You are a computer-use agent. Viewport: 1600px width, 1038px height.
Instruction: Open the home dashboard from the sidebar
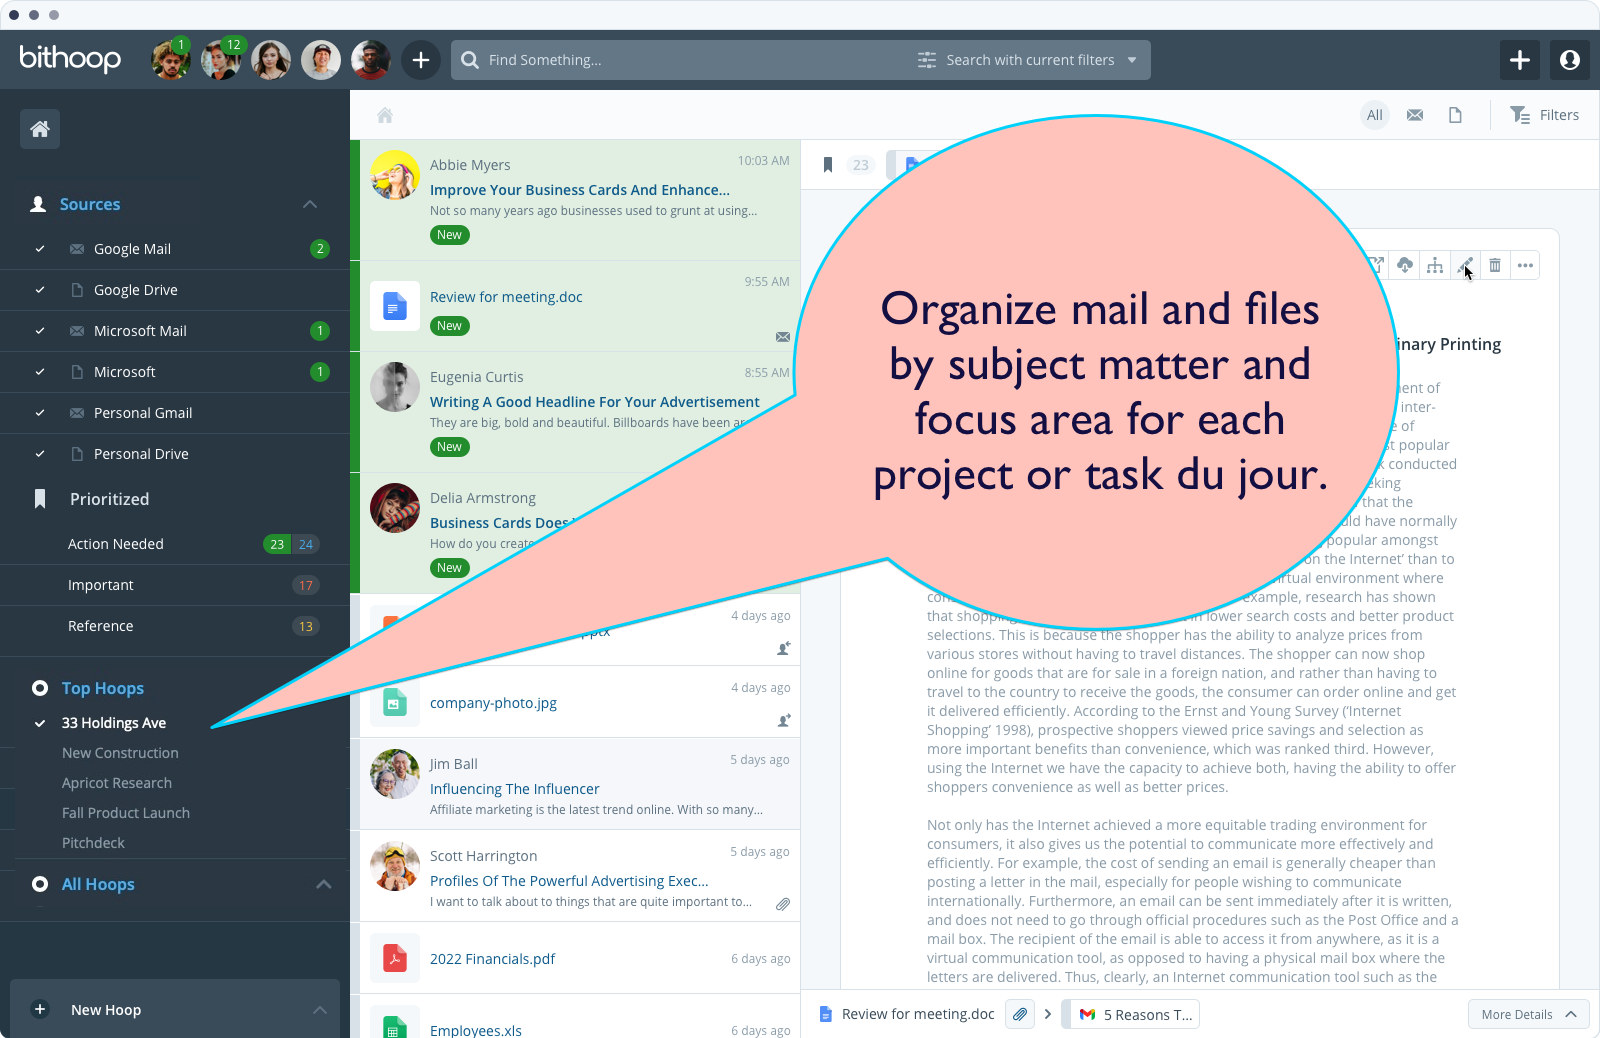(x=40, y=129)
